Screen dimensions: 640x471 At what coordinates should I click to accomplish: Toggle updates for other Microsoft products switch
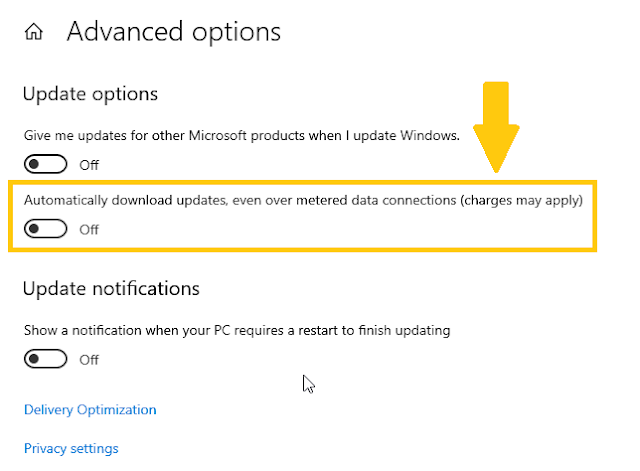pos(45,164)
